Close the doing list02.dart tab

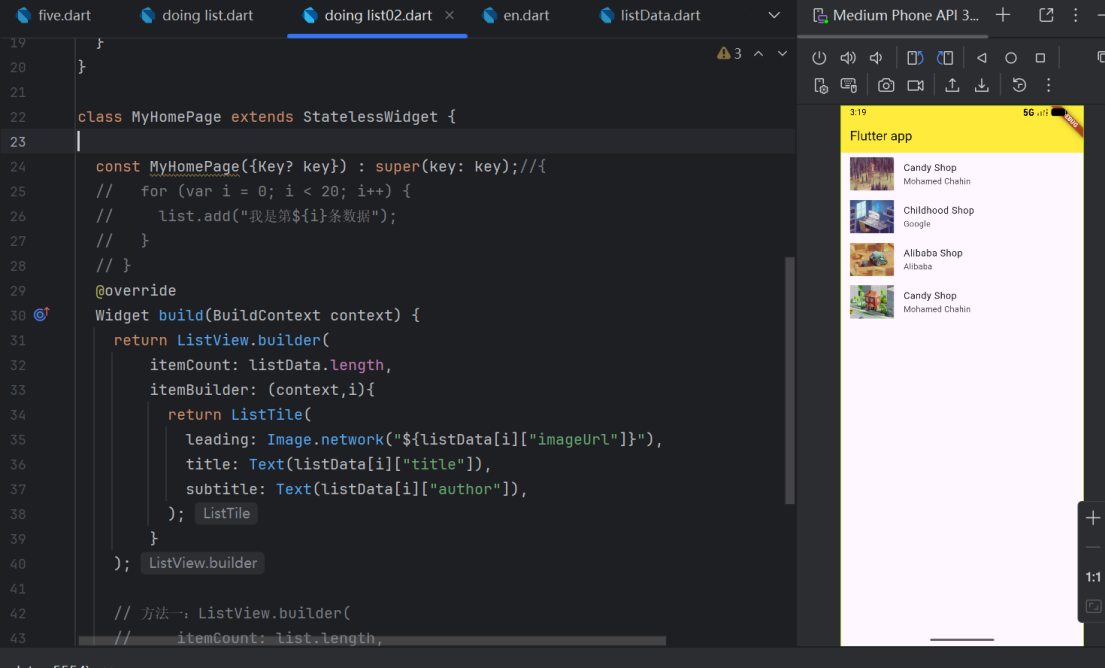coord(450,15)
